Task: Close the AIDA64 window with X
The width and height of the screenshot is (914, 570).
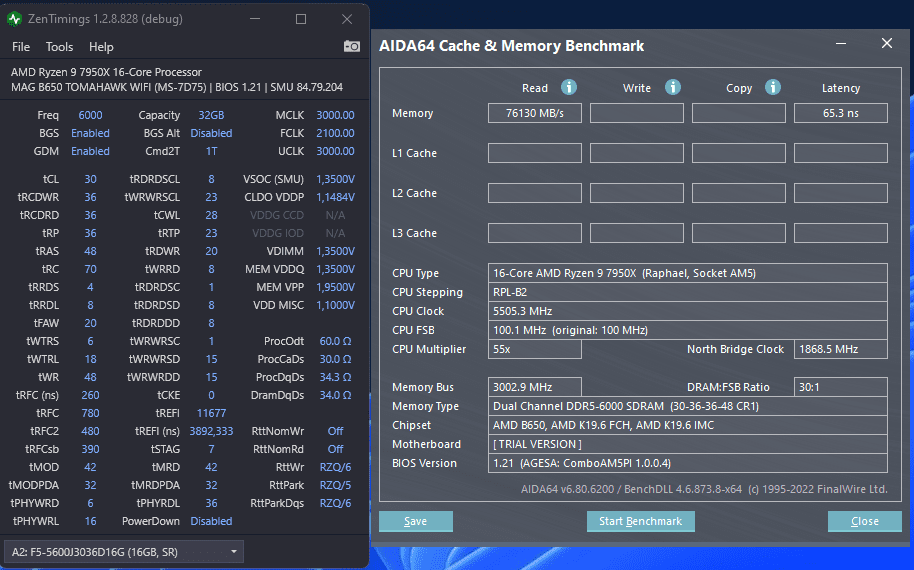Action: point(887,44)
